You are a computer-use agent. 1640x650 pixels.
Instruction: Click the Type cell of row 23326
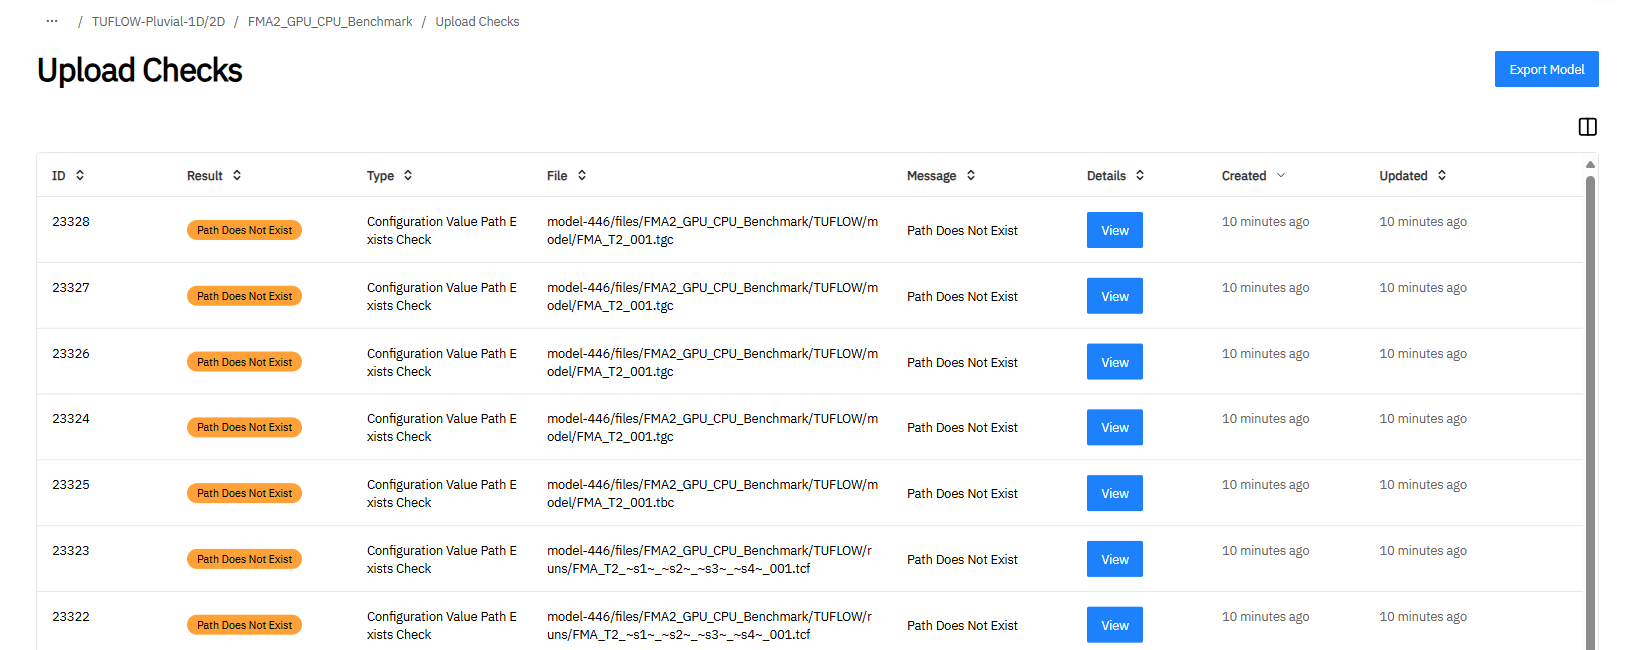(442, 363)
